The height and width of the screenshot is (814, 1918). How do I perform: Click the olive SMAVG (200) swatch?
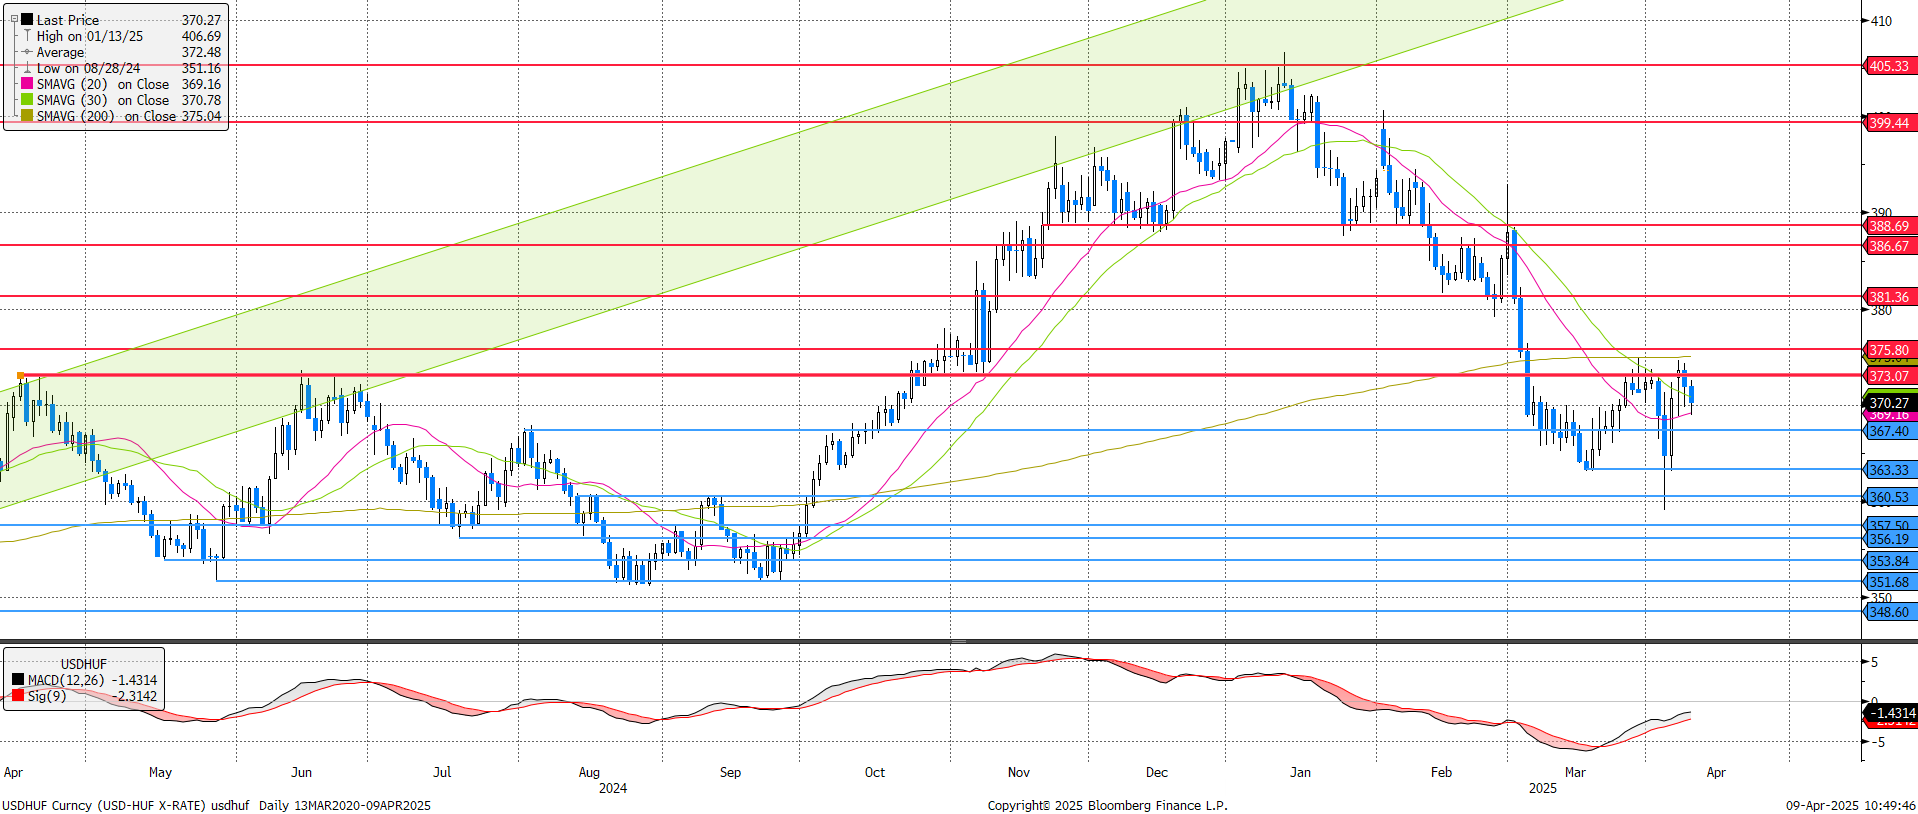(27, 116)
